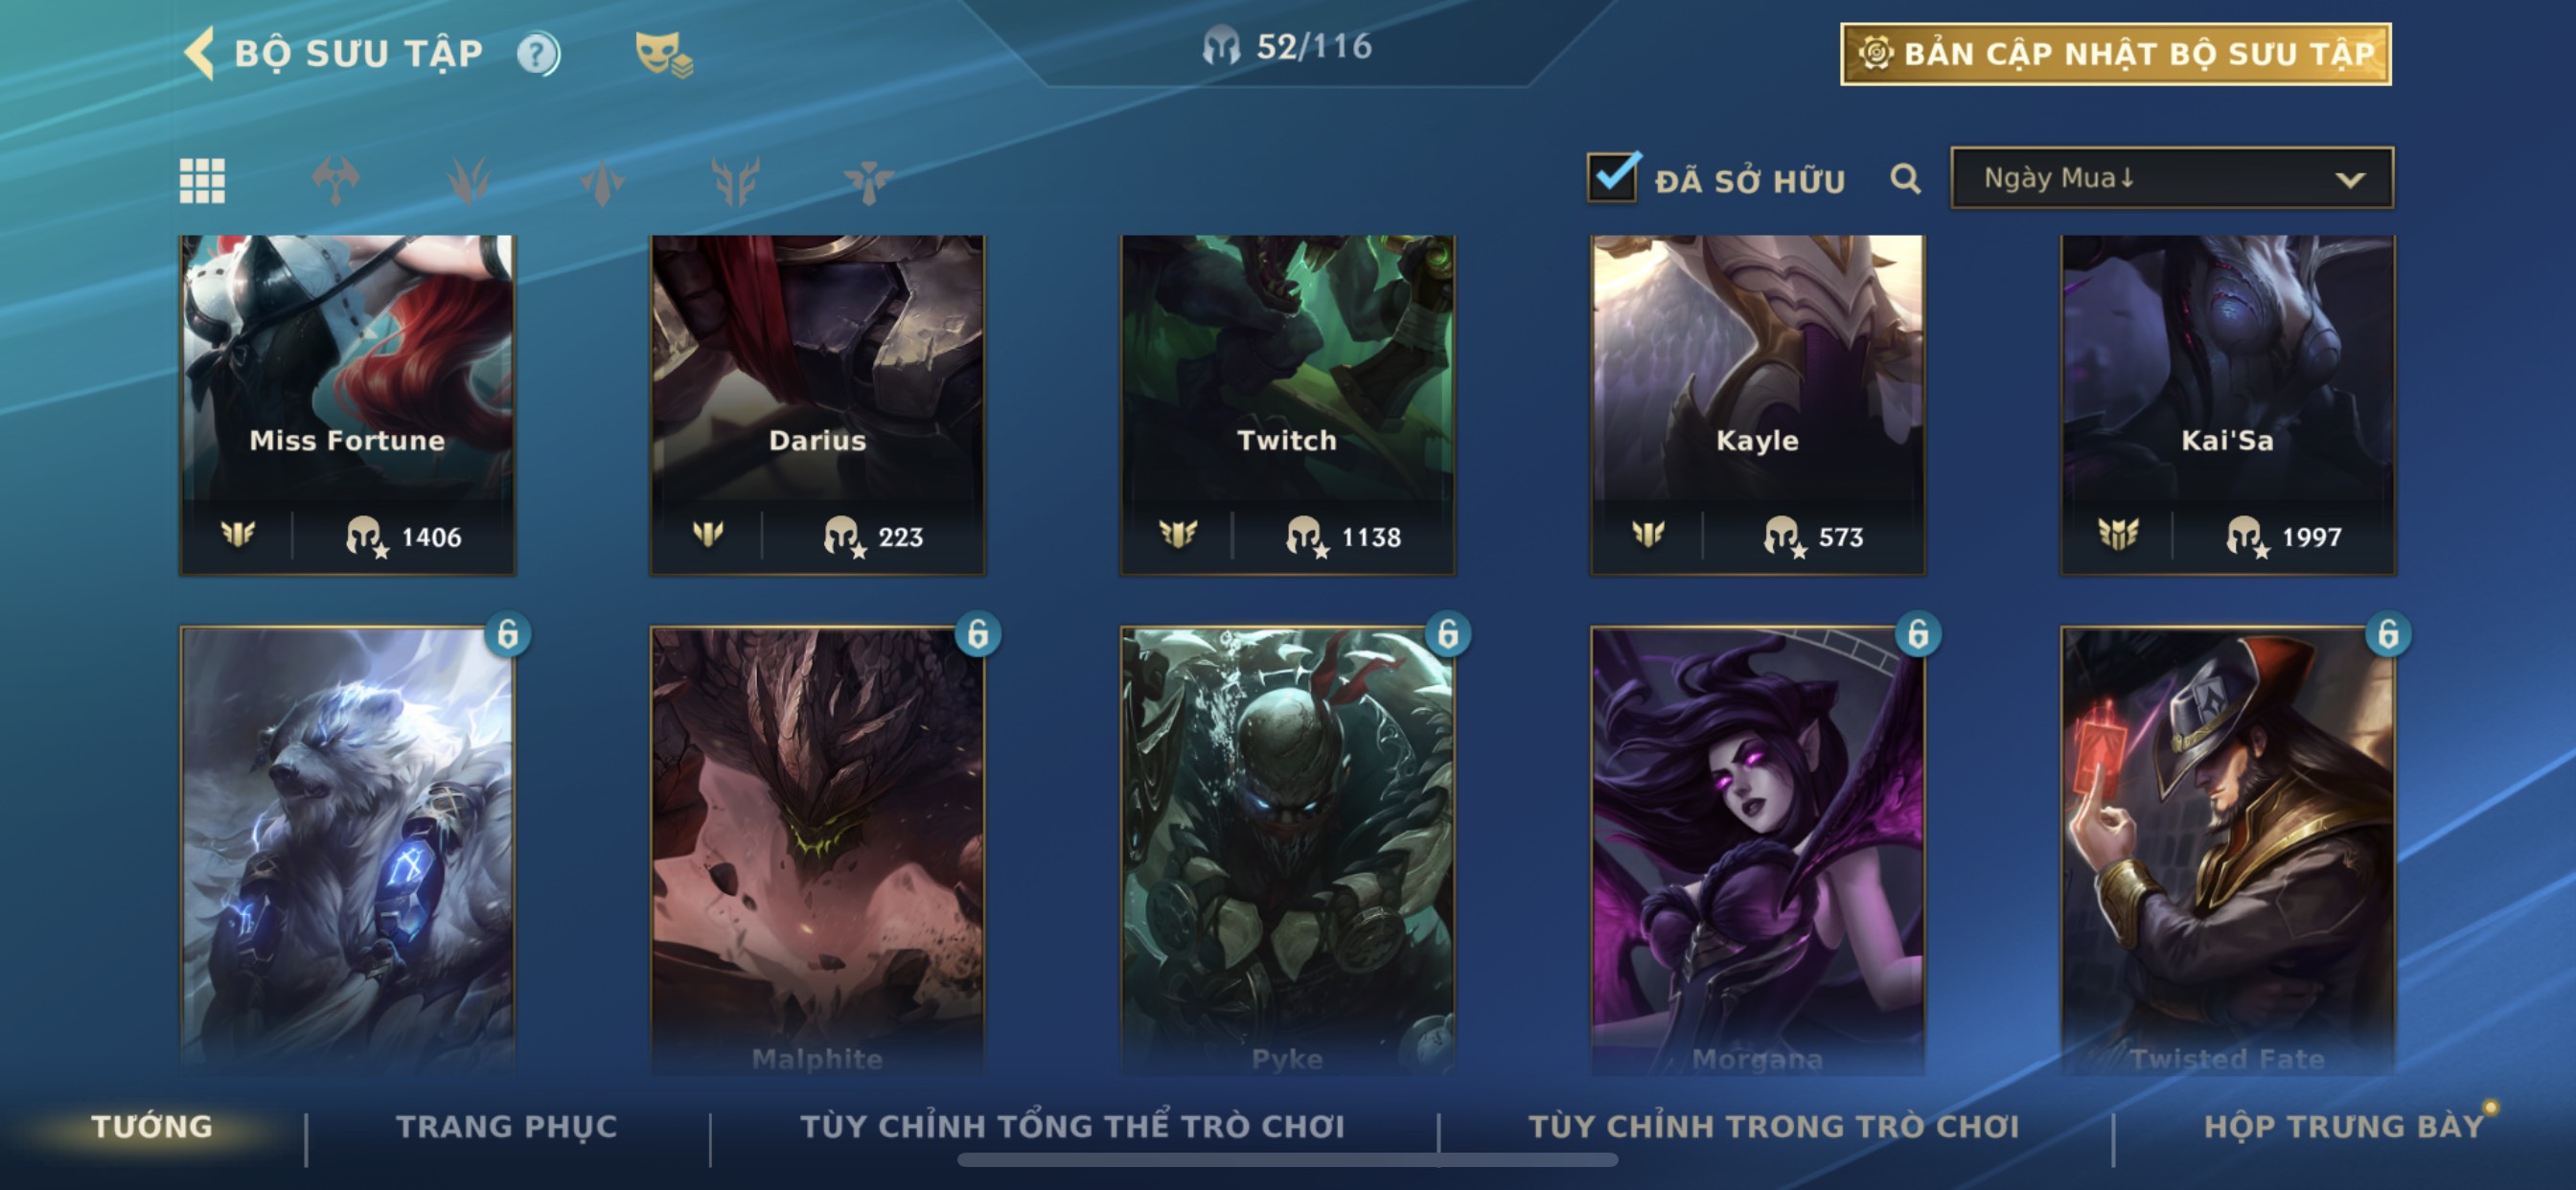Viewport: 2576px width, 1190px height.
Task: Filter champions by the second role icon
Action: (469, 181)
